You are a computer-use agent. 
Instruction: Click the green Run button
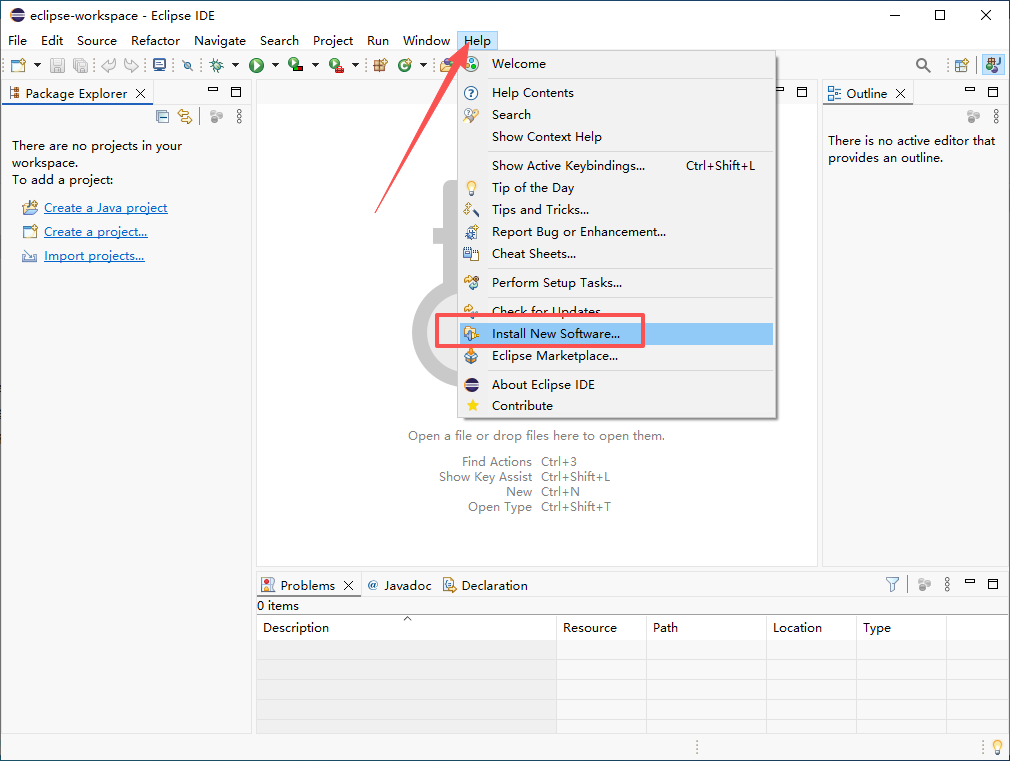(256, 65)
